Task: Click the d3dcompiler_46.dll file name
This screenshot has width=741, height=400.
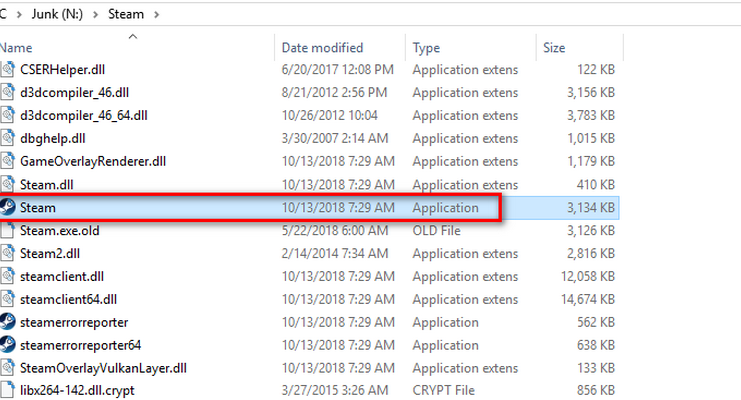Action: tap(74, 93)
